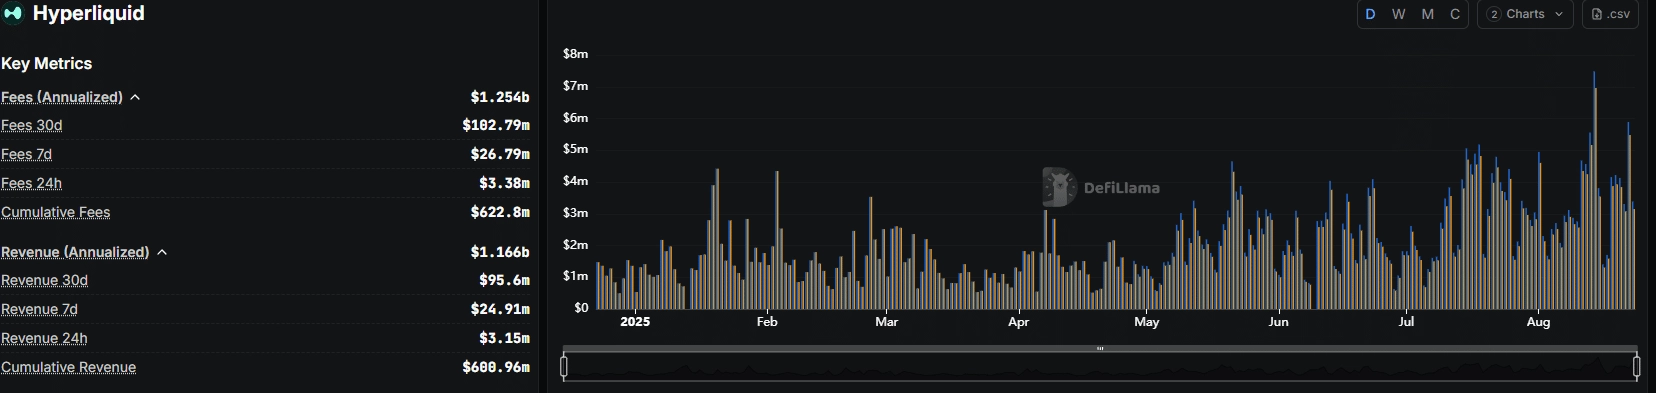Image resolution: width=1656 pixels, height=393 pixels.
Task: Click the Revenue 30d label
Action: point(45,280)
